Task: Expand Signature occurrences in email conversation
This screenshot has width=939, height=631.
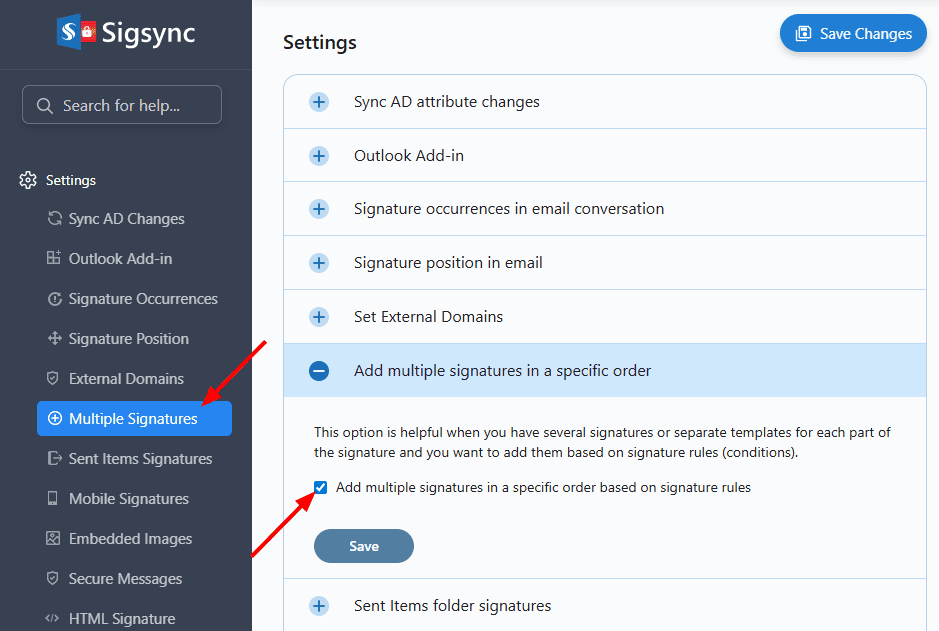Action: 319,209
